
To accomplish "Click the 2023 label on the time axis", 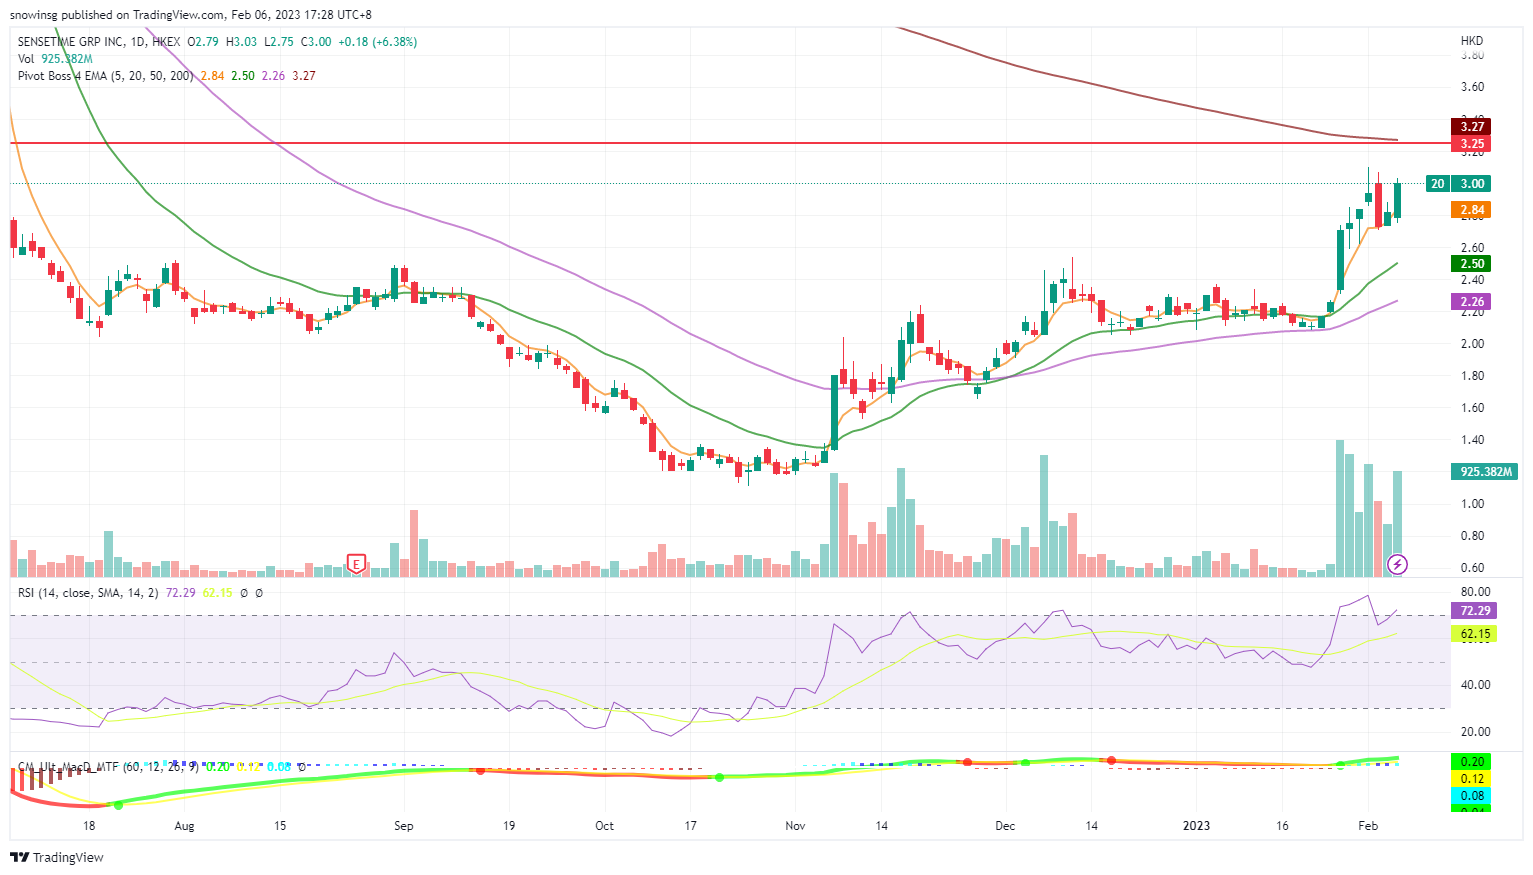I will [x=1196, y=826].
